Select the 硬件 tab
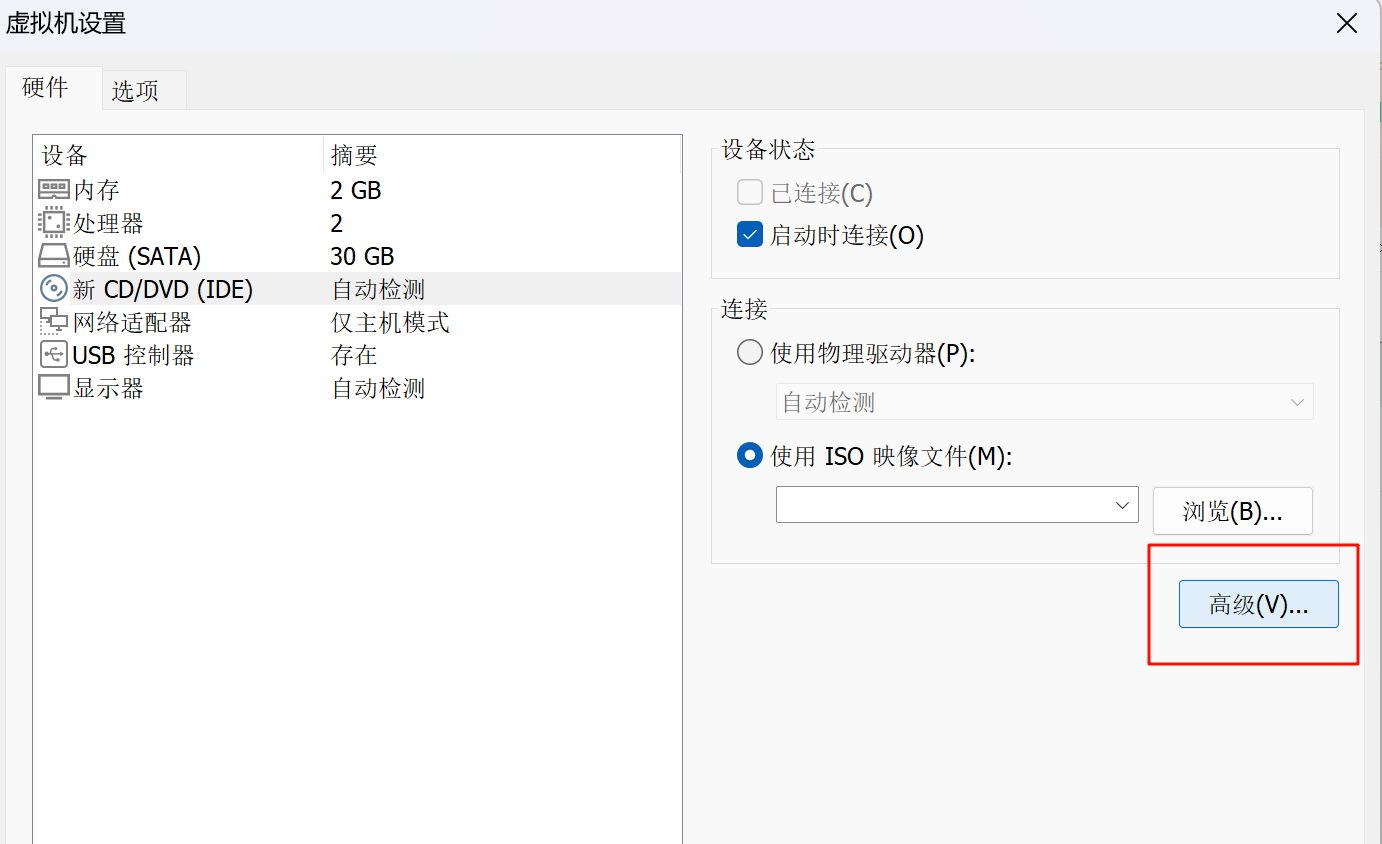This screenshot has width=1382, height=844. pyautogui.click(x=46, y=88)
